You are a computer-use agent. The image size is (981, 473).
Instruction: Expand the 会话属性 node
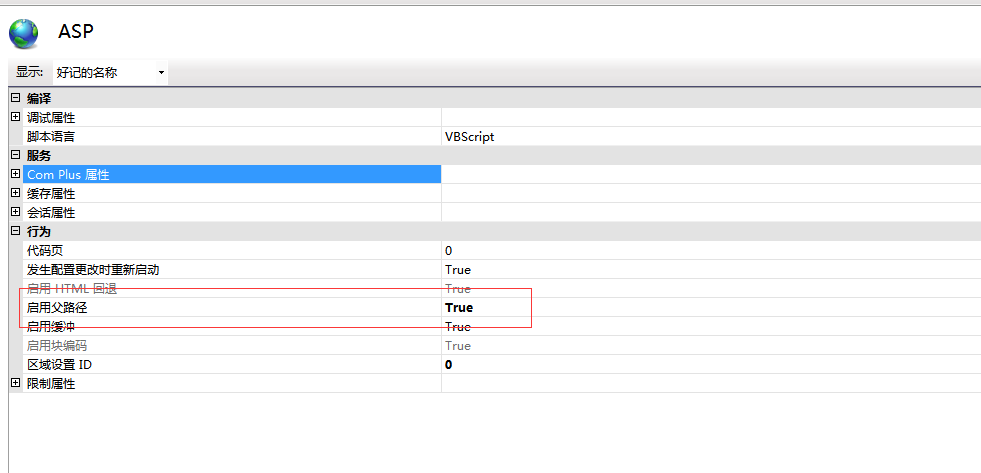click(x=16, y=212)
